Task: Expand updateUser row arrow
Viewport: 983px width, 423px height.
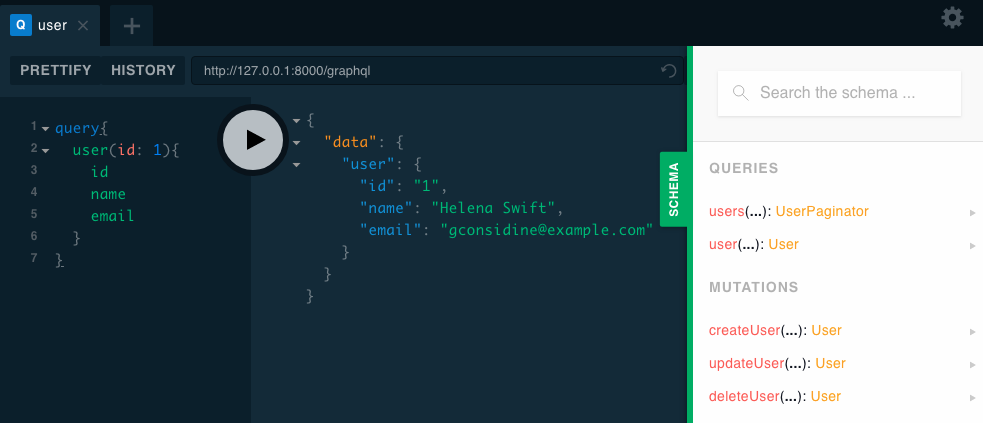Action: pos(972,364)
